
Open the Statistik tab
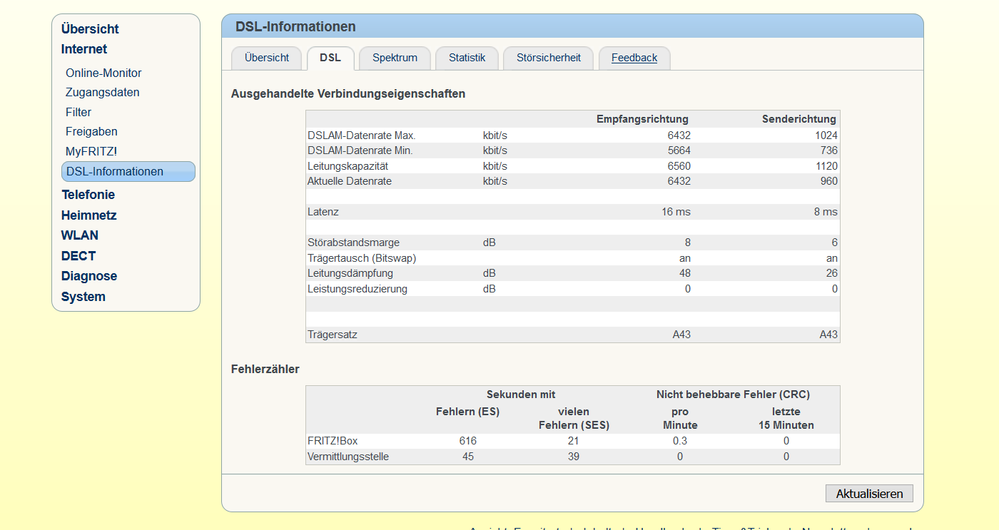click(x=467, y=58)
